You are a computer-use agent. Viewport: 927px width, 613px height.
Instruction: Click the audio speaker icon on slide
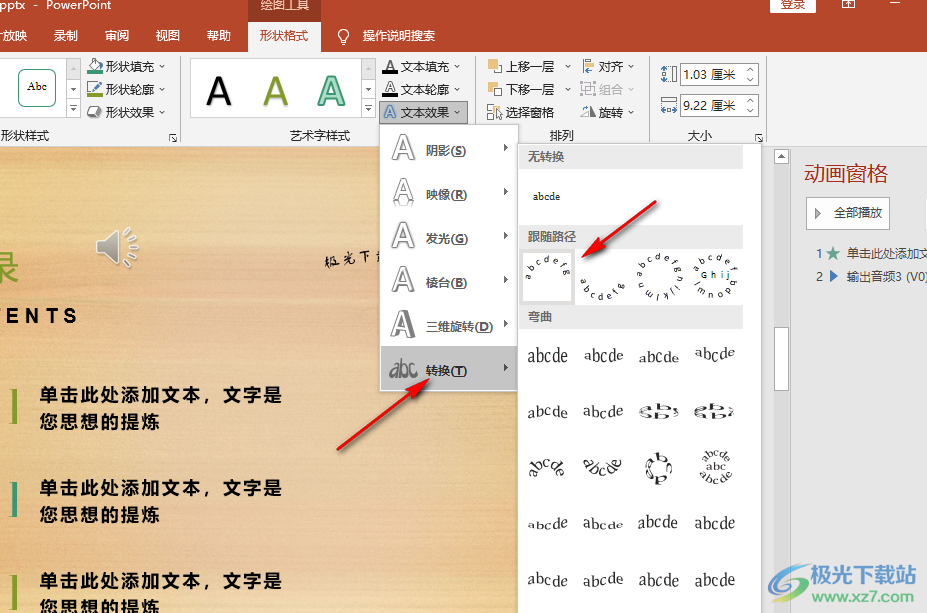point(116,247)
